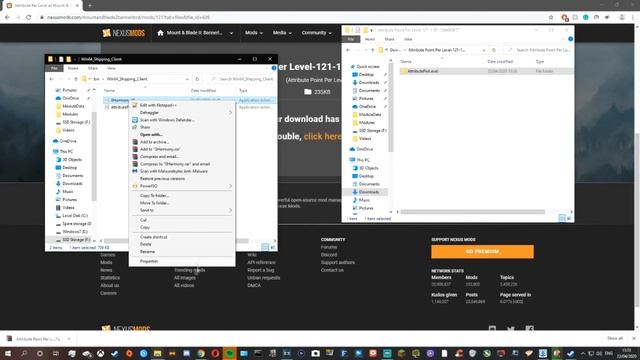Open Home tab in Win64_Shipping_Client window

click(73, 68)
